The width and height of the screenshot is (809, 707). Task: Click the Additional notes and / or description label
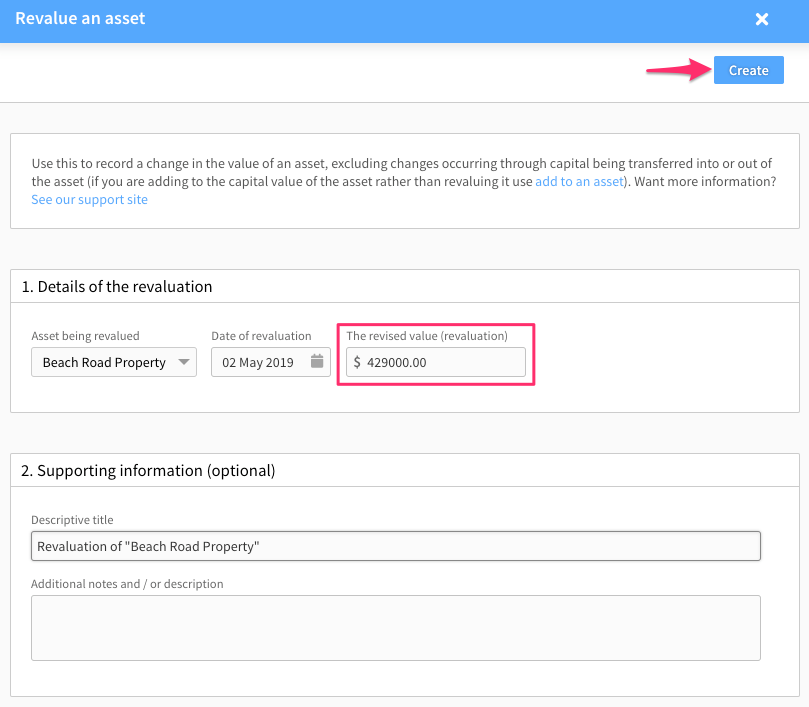(127, 584)
